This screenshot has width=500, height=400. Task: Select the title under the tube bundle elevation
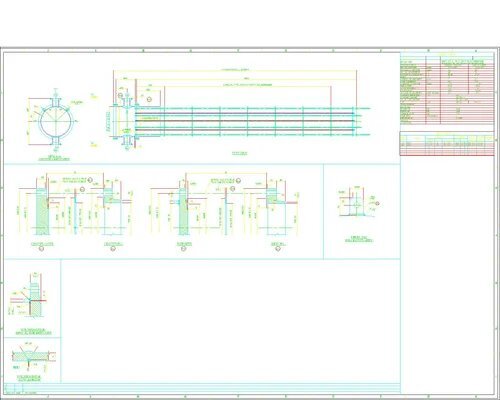[240, 153]
